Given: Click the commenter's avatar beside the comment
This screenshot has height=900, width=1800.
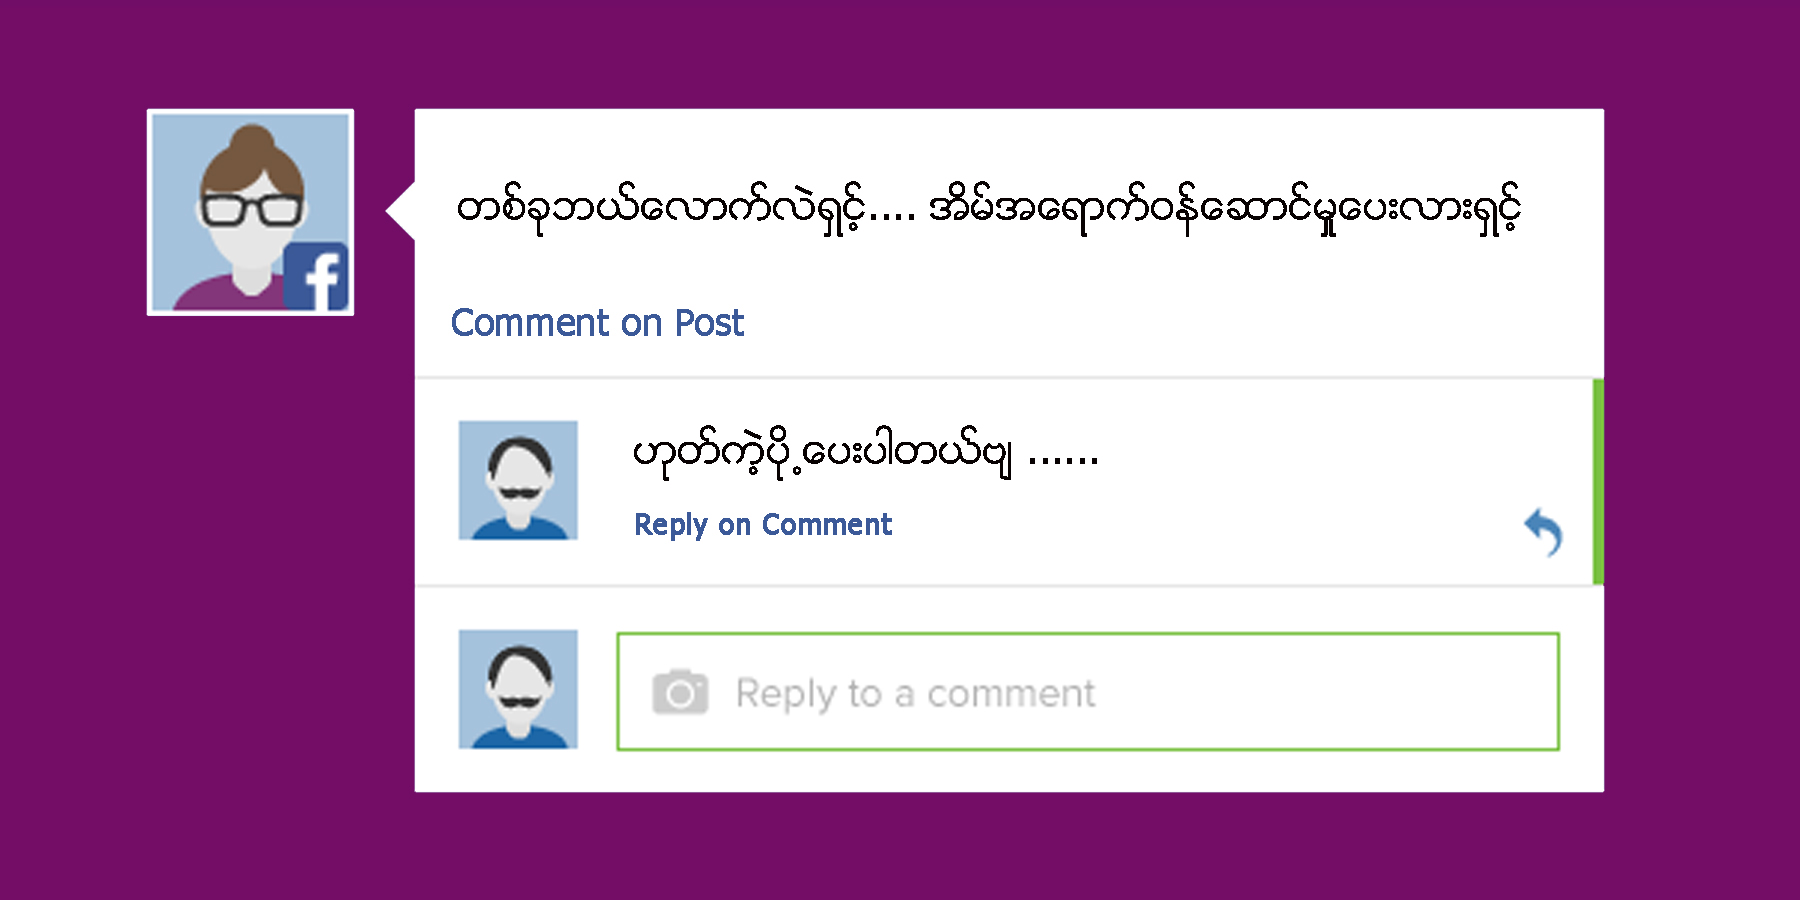Looking at the screenshot, I should point(518,480).
